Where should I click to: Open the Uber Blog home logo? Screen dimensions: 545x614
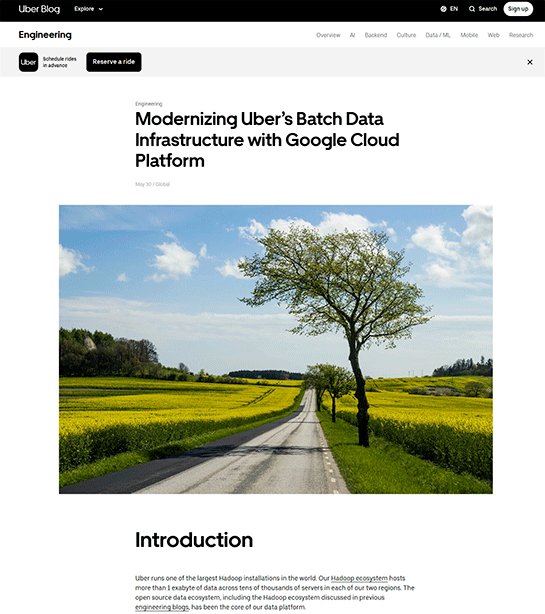[x=39, y=9]
